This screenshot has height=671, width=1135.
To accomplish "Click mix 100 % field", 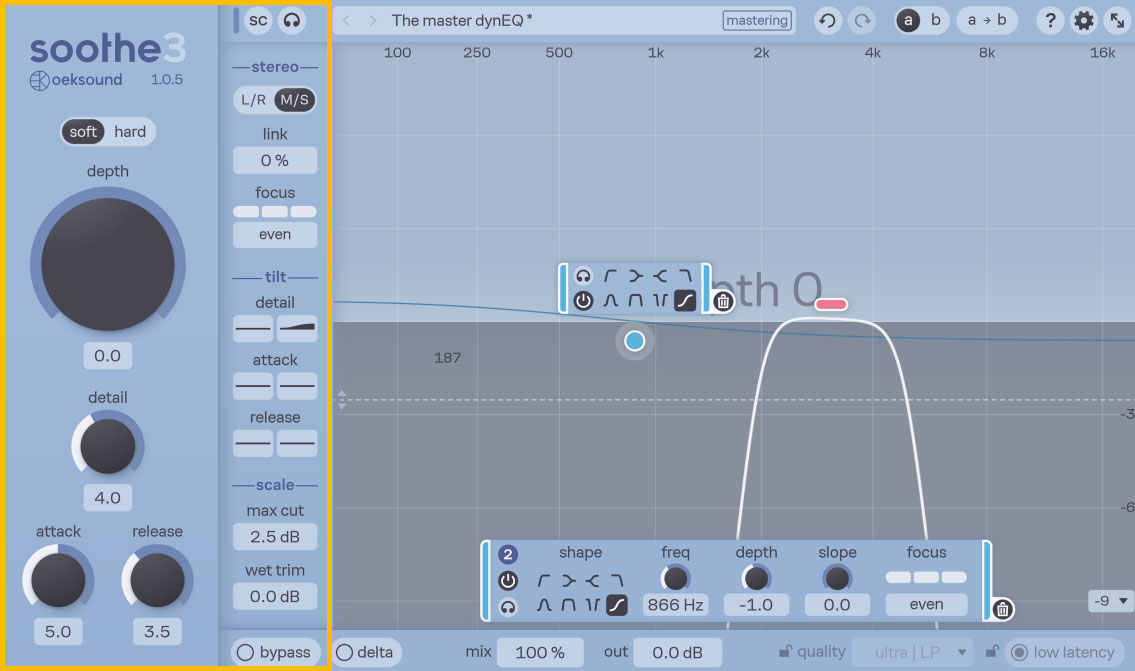I will pos(540,652).
